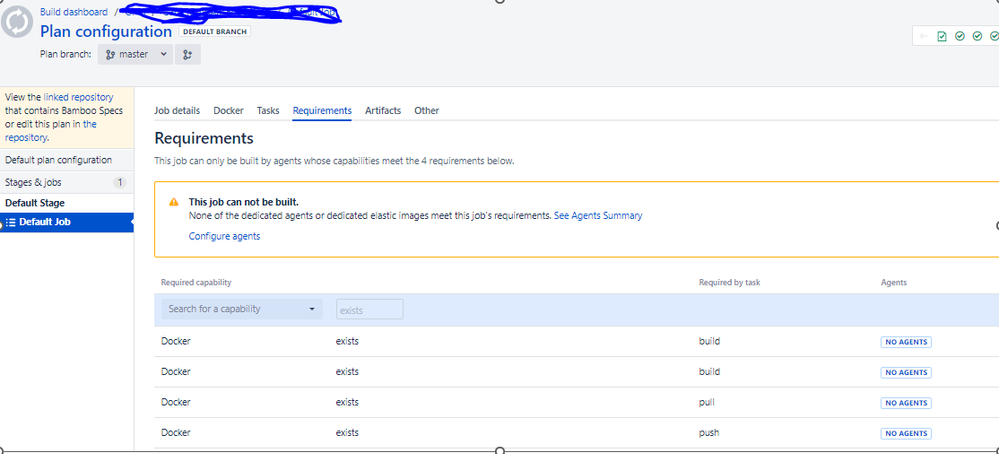Click the orange warning triangle icon
This screenshot has width=999, height=454.
click(x=173, y=202)
